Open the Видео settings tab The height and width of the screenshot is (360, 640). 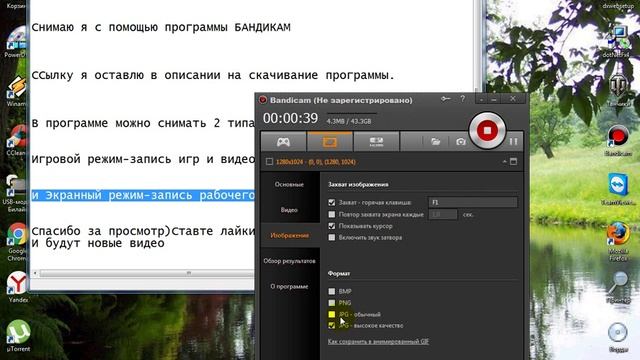point(289,210)
